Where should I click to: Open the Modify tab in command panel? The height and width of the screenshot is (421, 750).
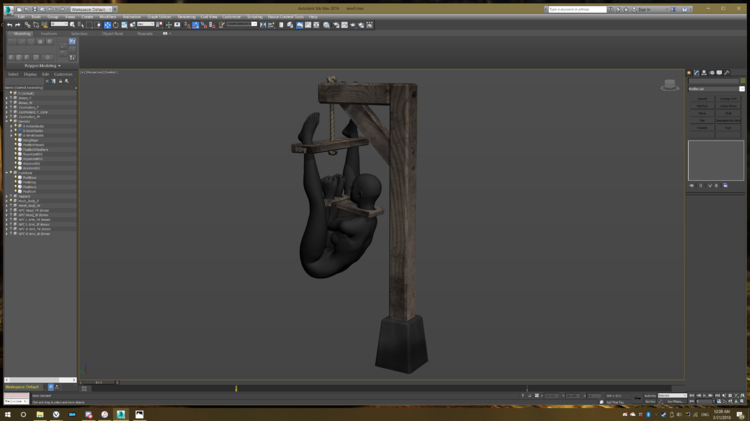696,73
